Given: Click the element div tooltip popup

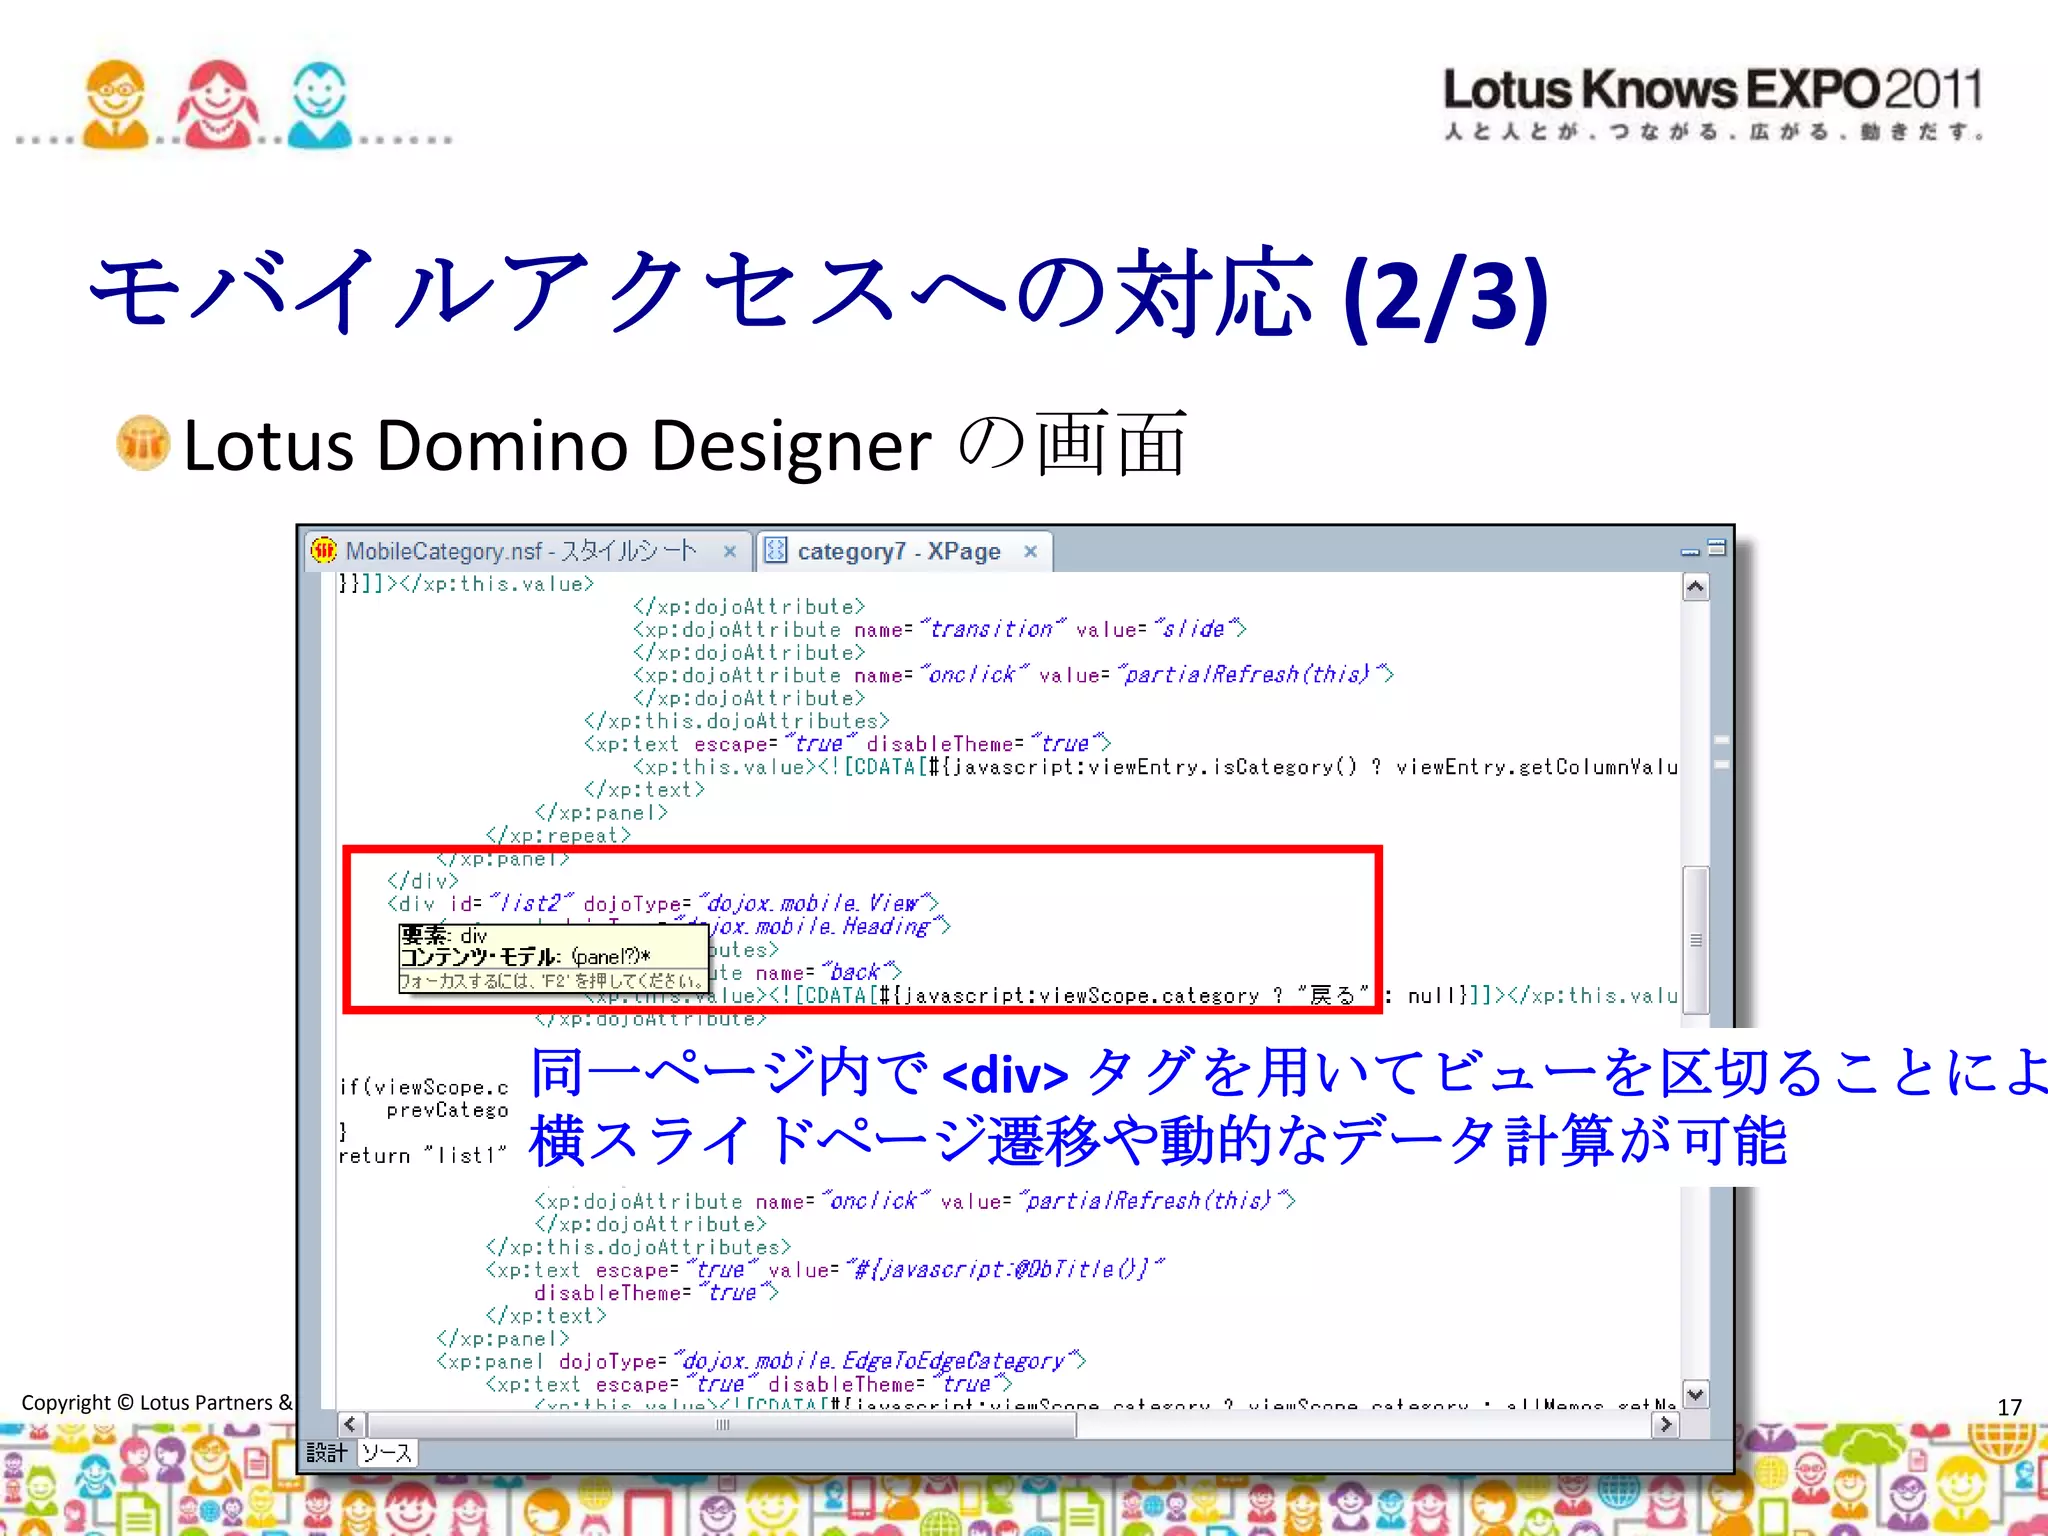Looking at the screenshot, I should [553, 958].
